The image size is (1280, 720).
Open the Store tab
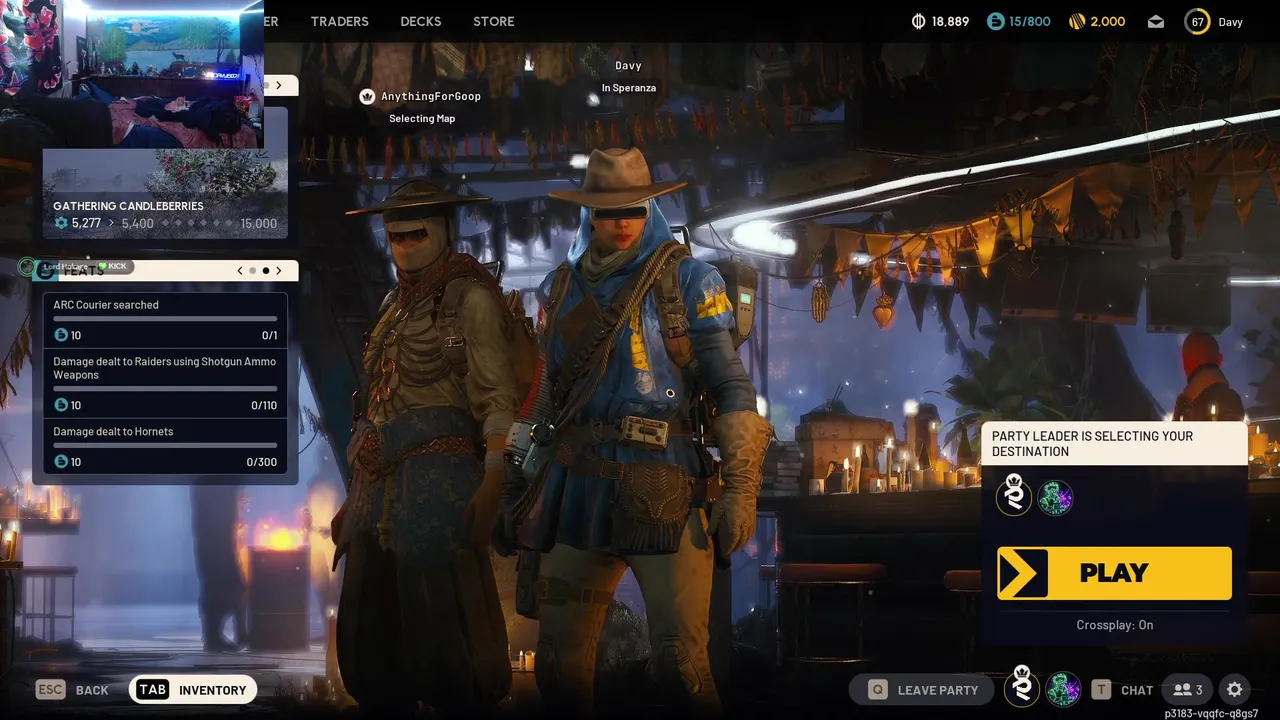494,21
